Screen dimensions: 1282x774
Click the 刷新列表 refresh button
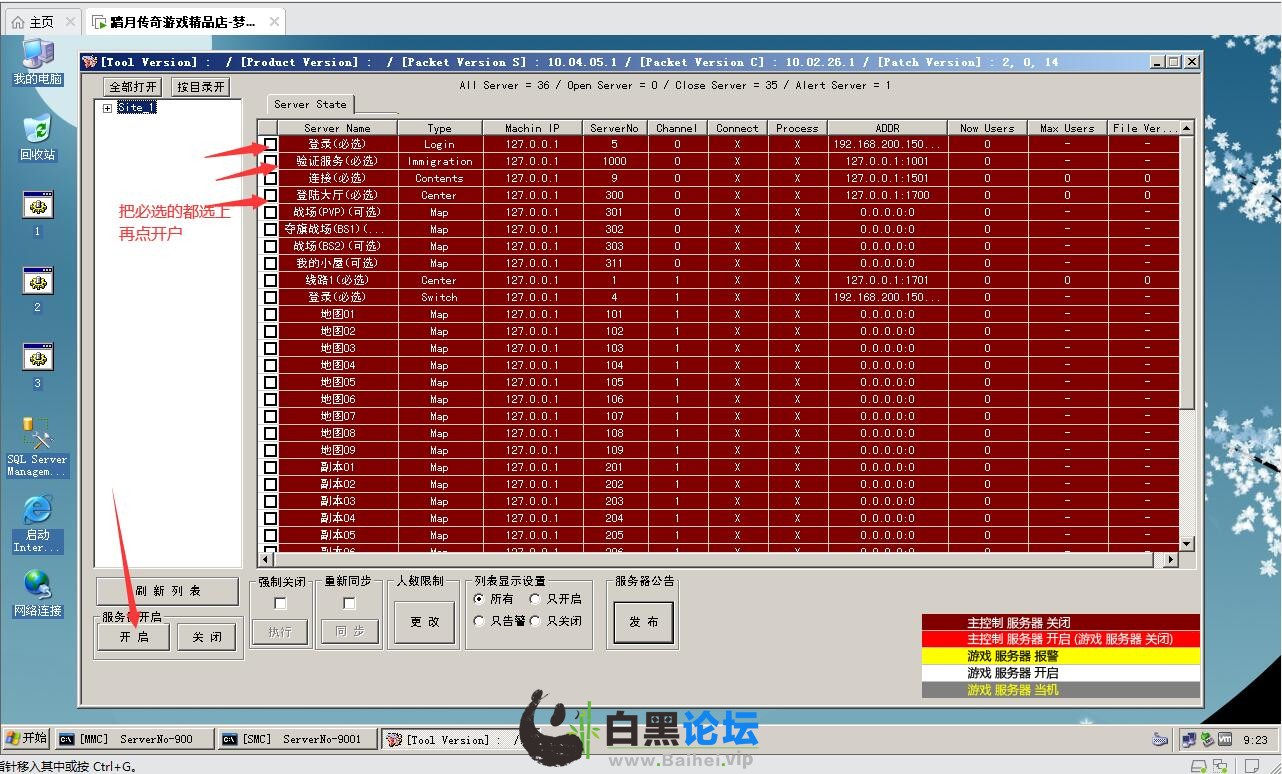pos(168,590)
